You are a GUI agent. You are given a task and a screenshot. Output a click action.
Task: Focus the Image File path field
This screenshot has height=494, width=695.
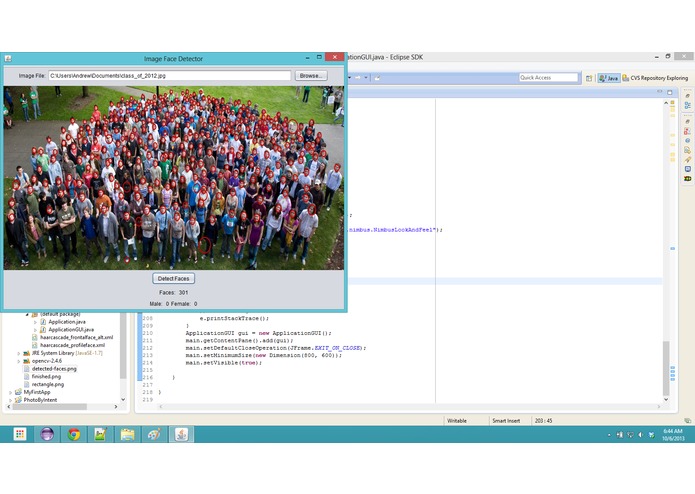[x=169, y=76]
